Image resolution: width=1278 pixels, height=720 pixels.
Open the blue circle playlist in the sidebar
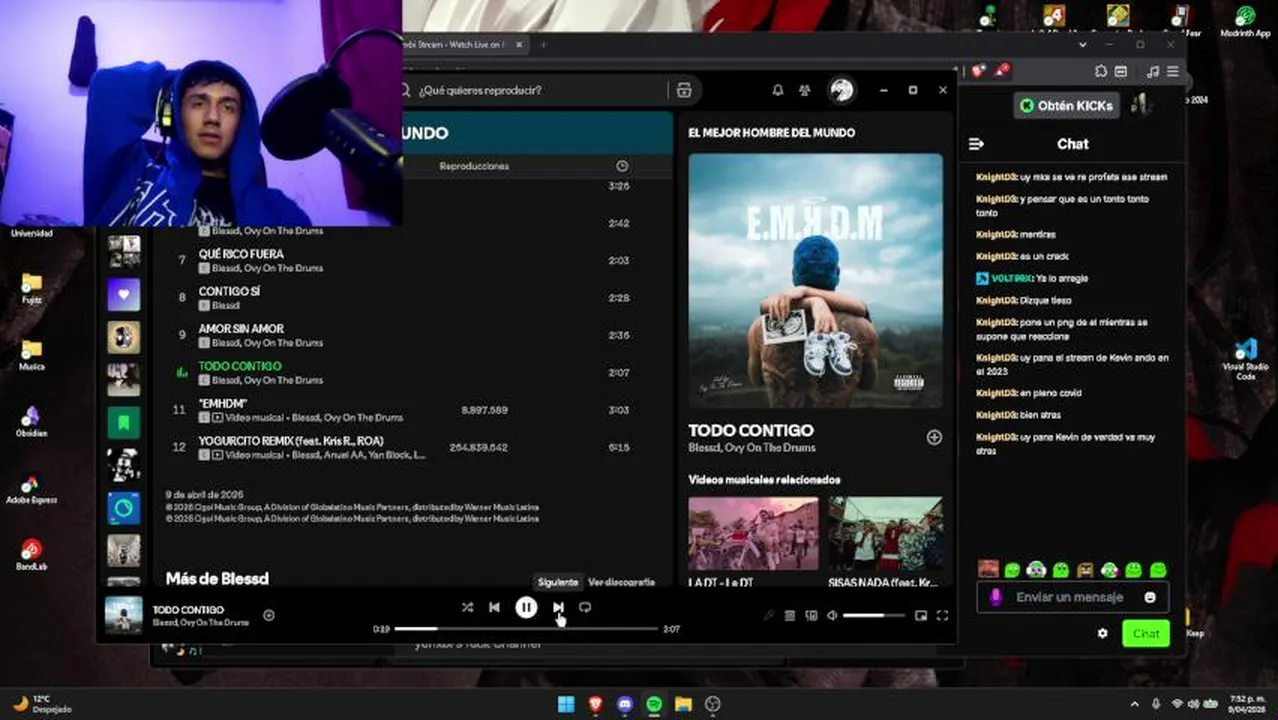pyautogui.click(x=124, y=508)
